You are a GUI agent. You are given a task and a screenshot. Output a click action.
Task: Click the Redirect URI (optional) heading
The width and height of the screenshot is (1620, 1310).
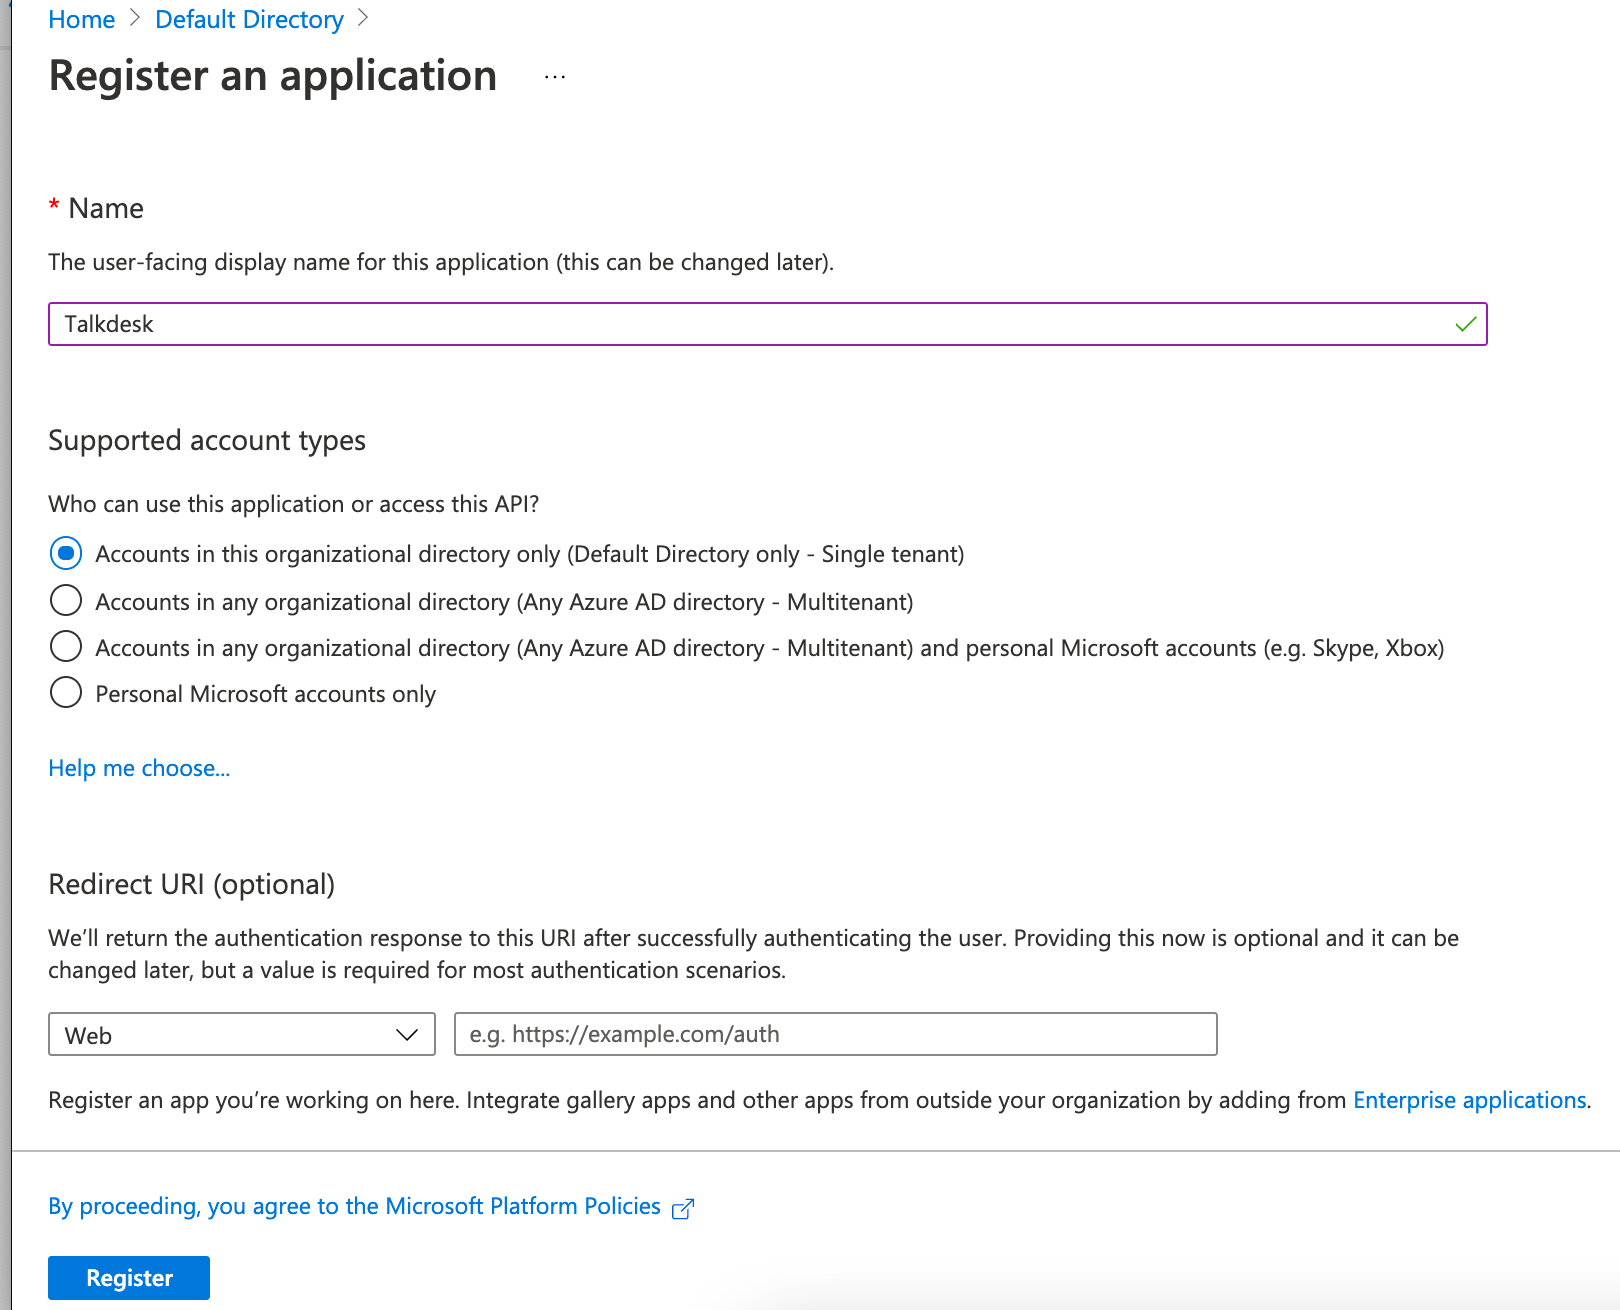tap(192, 884)
